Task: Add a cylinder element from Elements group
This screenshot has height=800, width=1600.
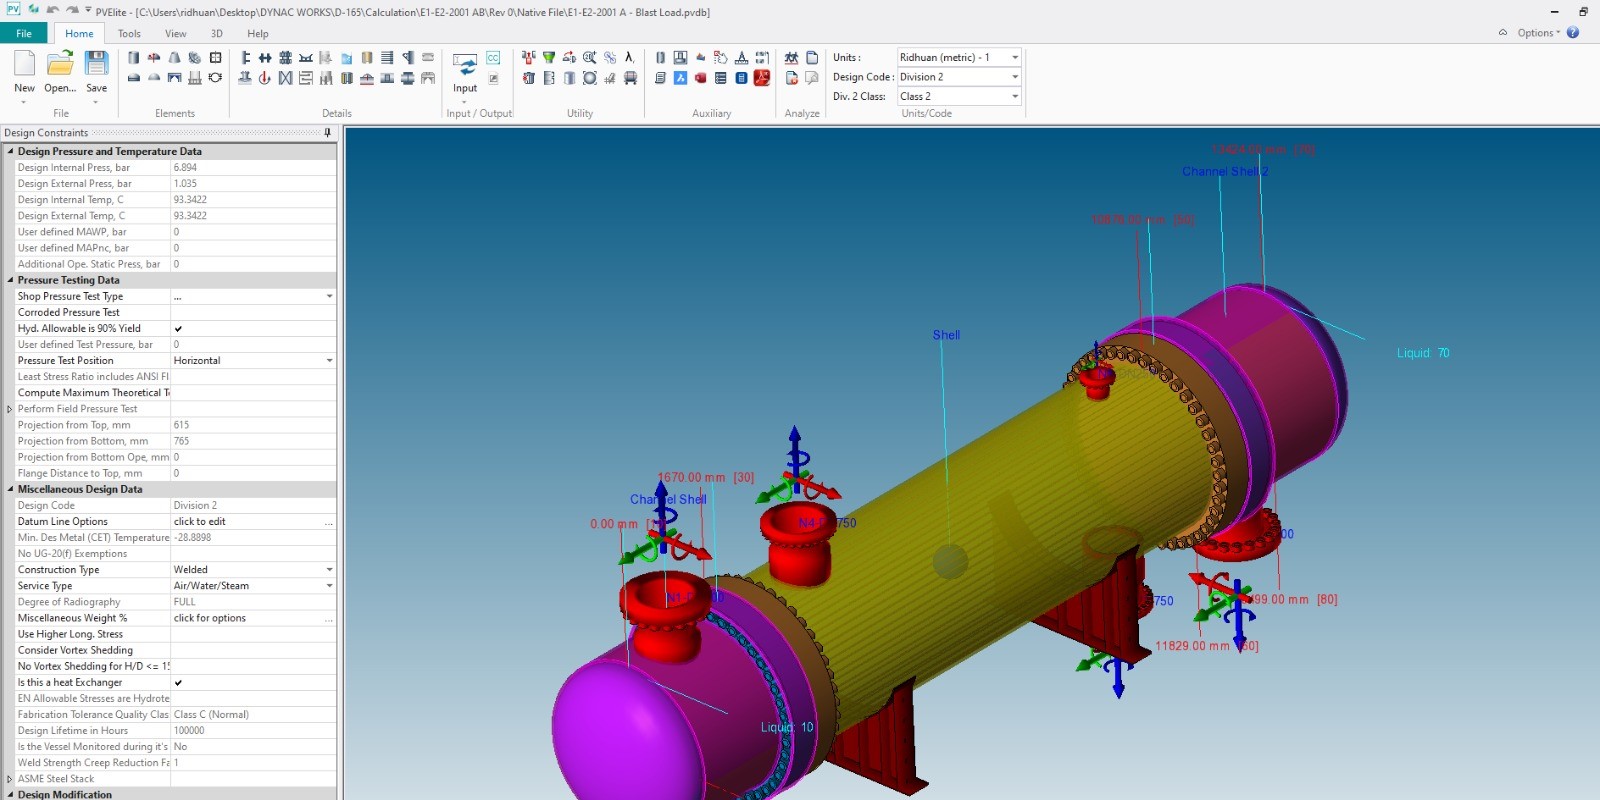Action: click(x=133, y=58)
